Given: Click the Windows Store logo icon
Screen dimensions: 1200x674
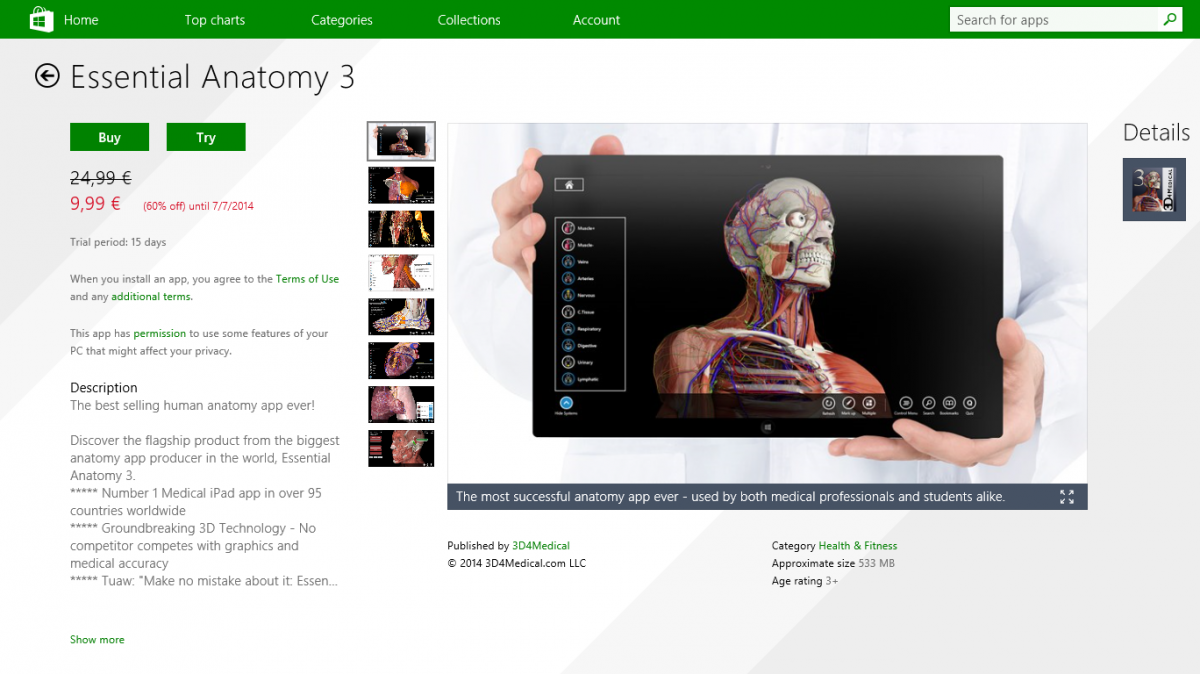Looking at the screenshot, I should [42, 19].
